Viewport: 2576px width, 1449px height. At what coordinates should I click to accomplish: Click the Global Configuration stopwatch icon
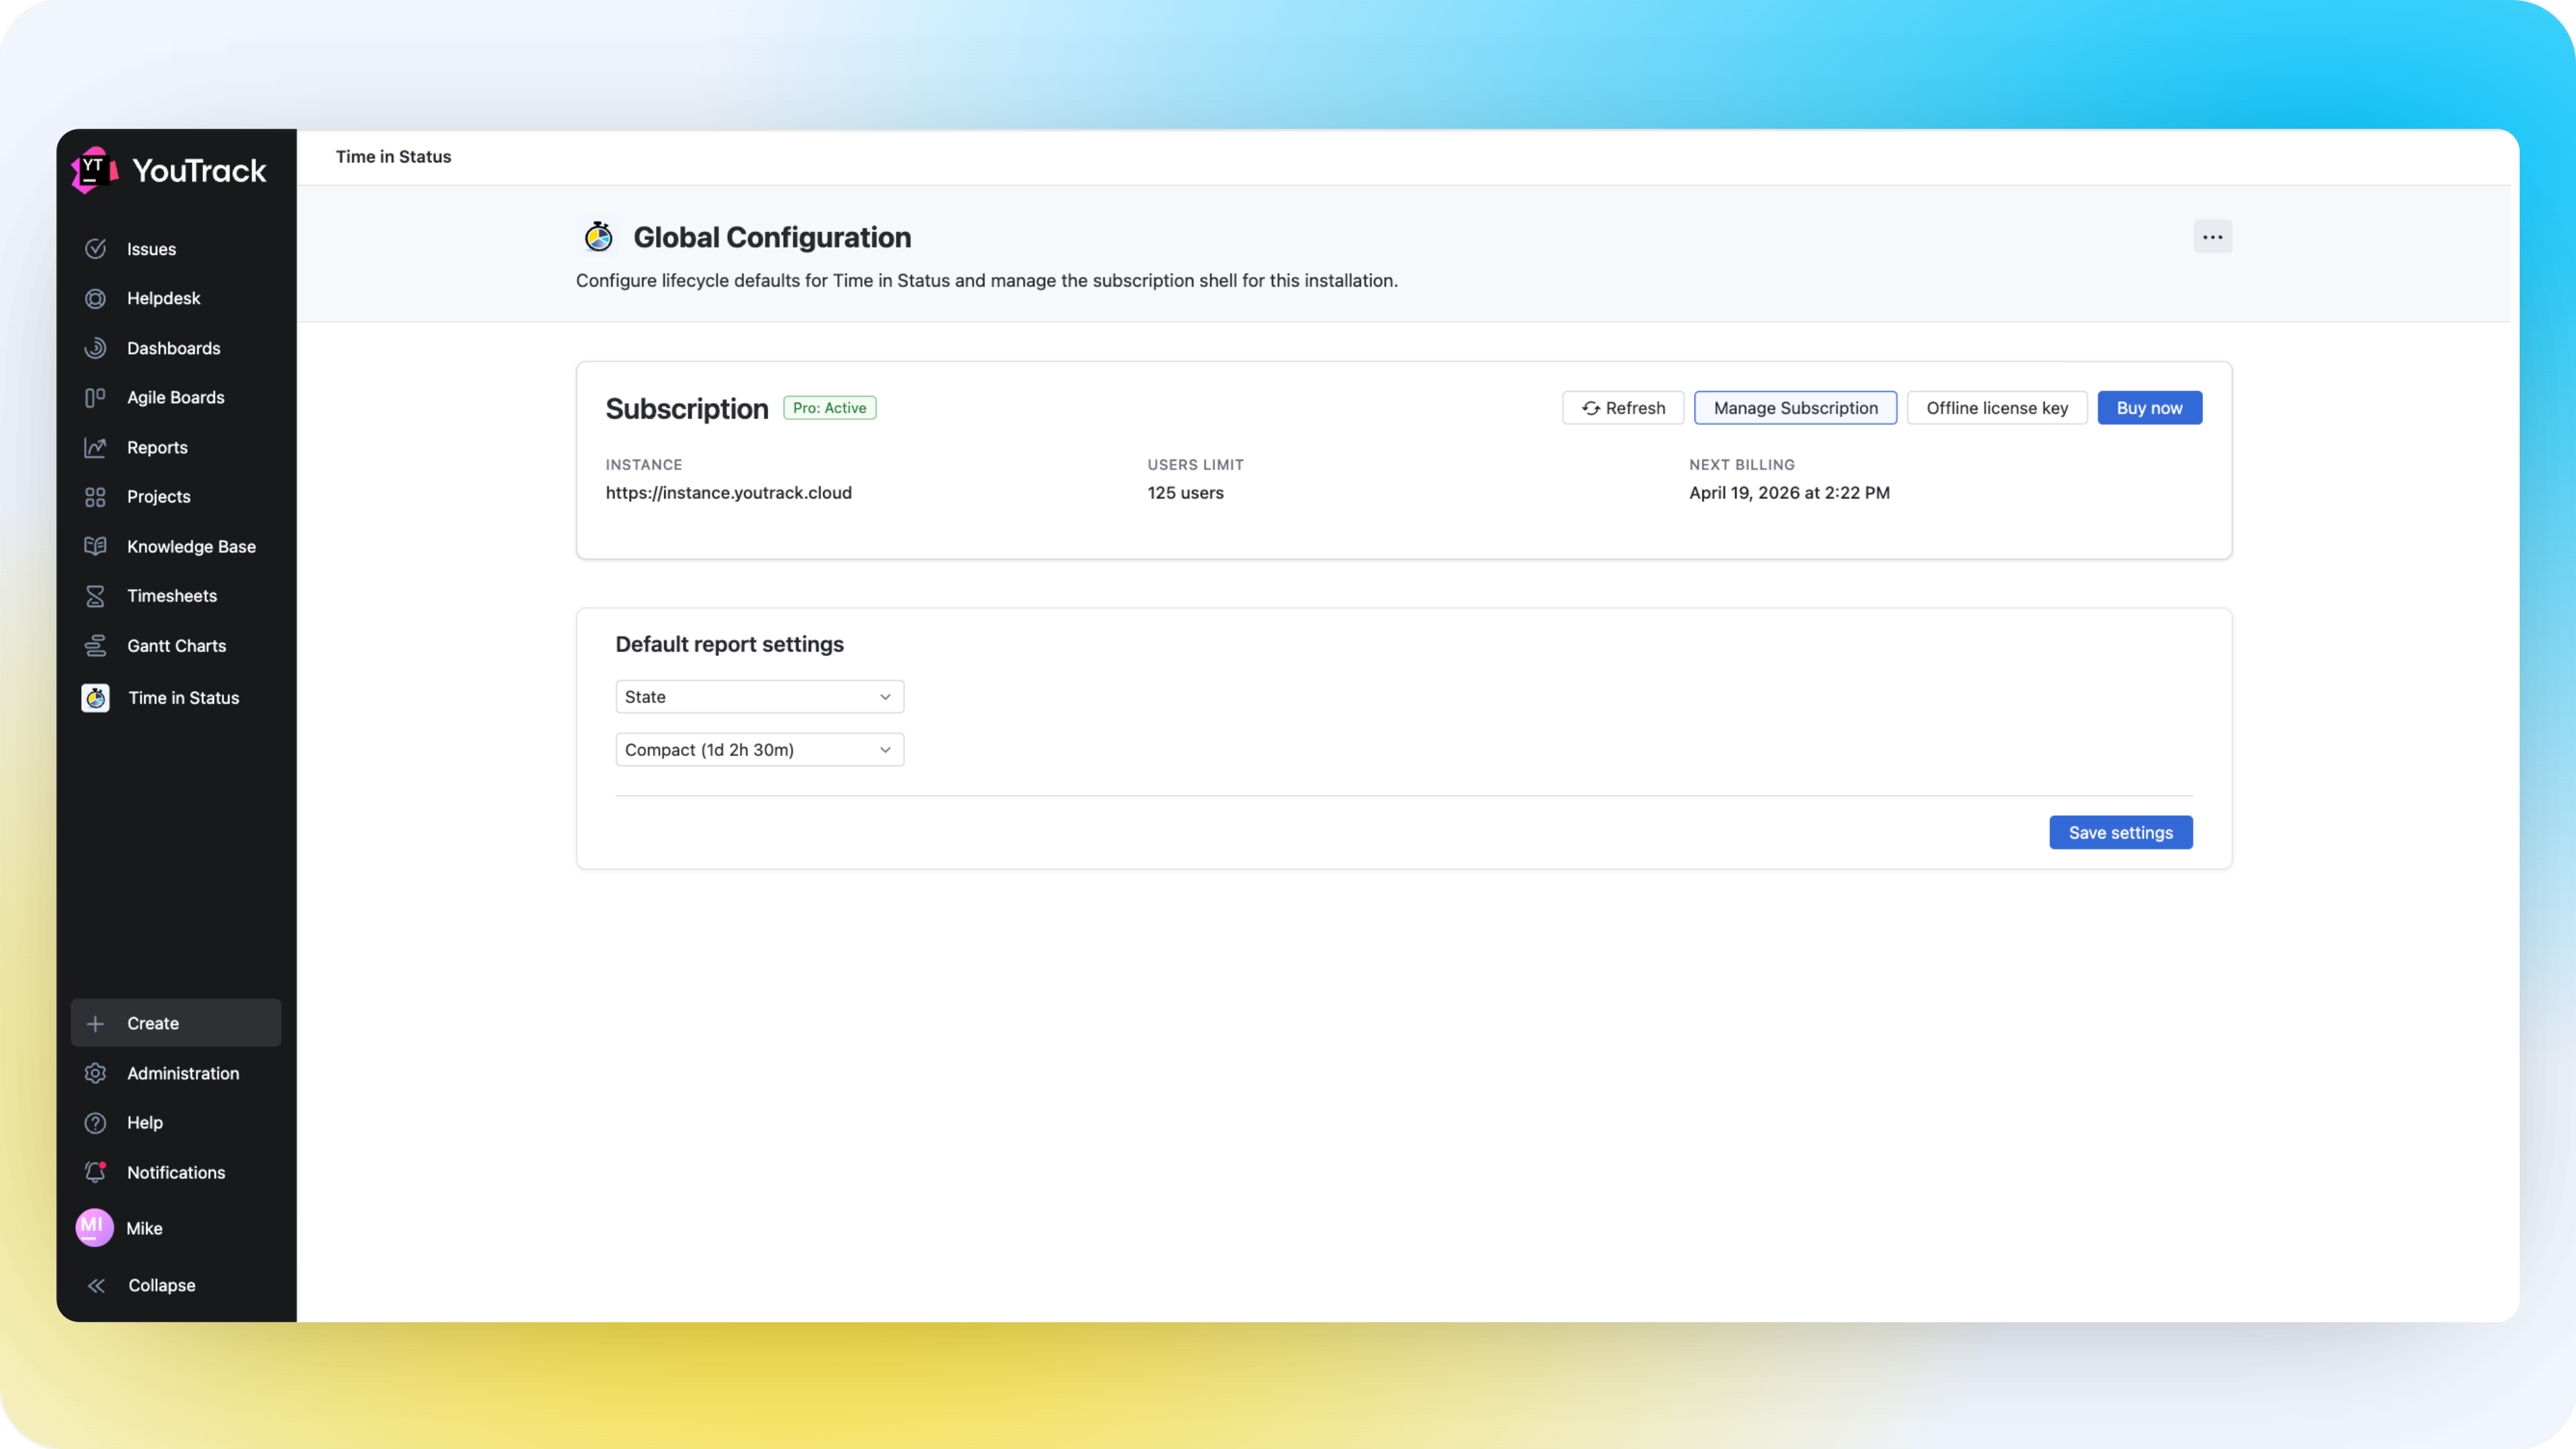[598, 237]
